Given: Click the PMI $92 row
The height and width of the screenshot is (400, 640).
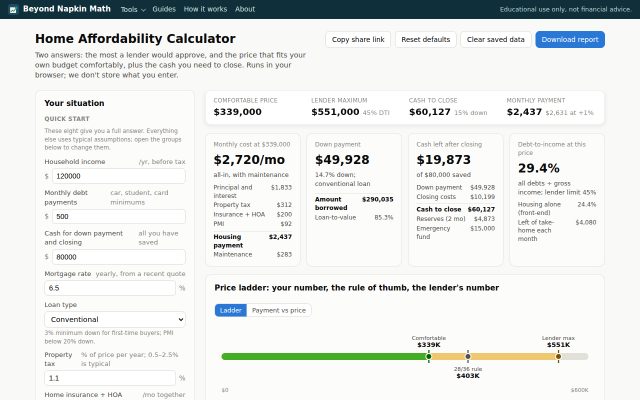Looking at the screenshot, I should point(253,224).
